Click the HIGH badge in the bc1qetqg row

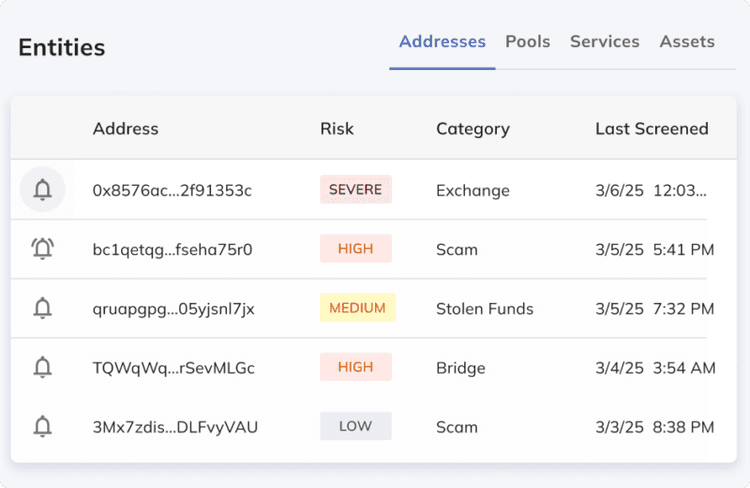click(356, 249)
